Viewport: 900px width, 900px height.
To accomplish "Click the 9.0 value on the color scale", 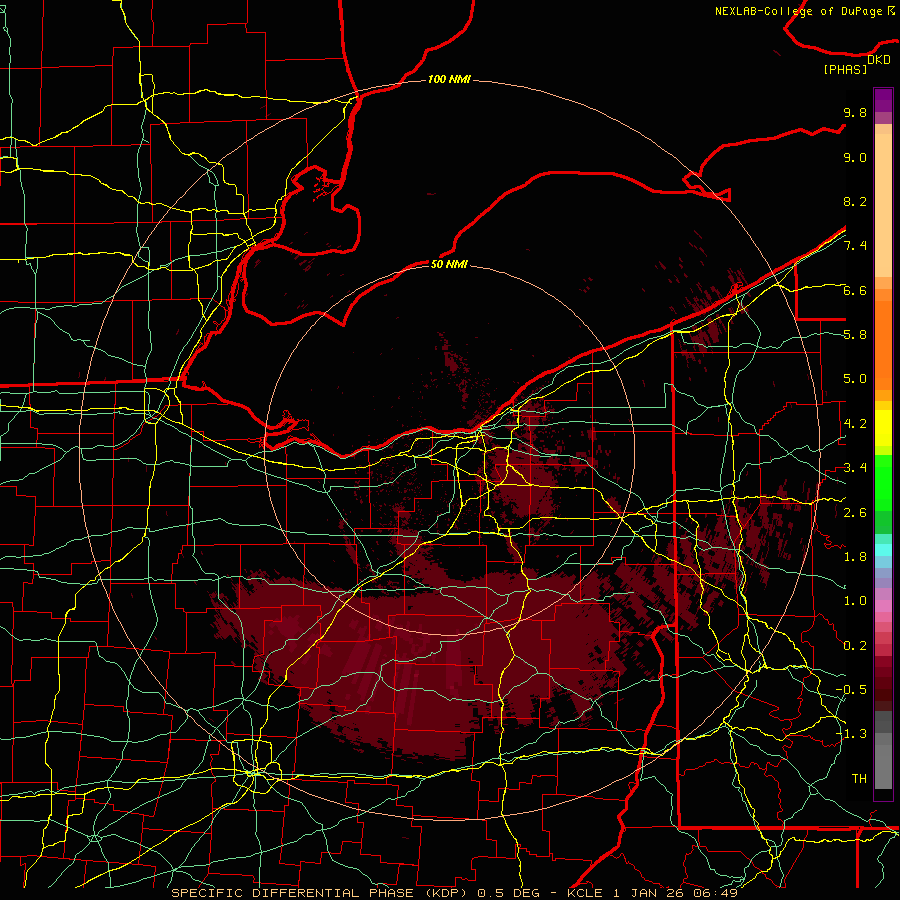I will pos(855,157).
